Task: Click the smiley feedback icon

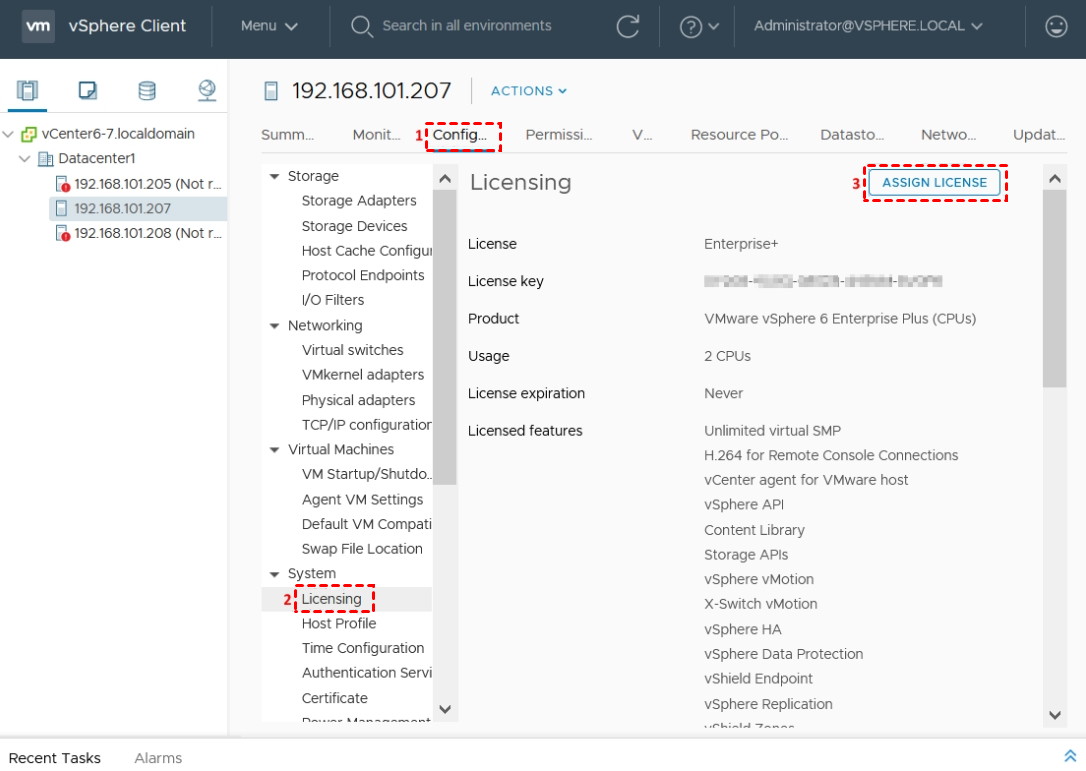Action: click(1056, 27)
